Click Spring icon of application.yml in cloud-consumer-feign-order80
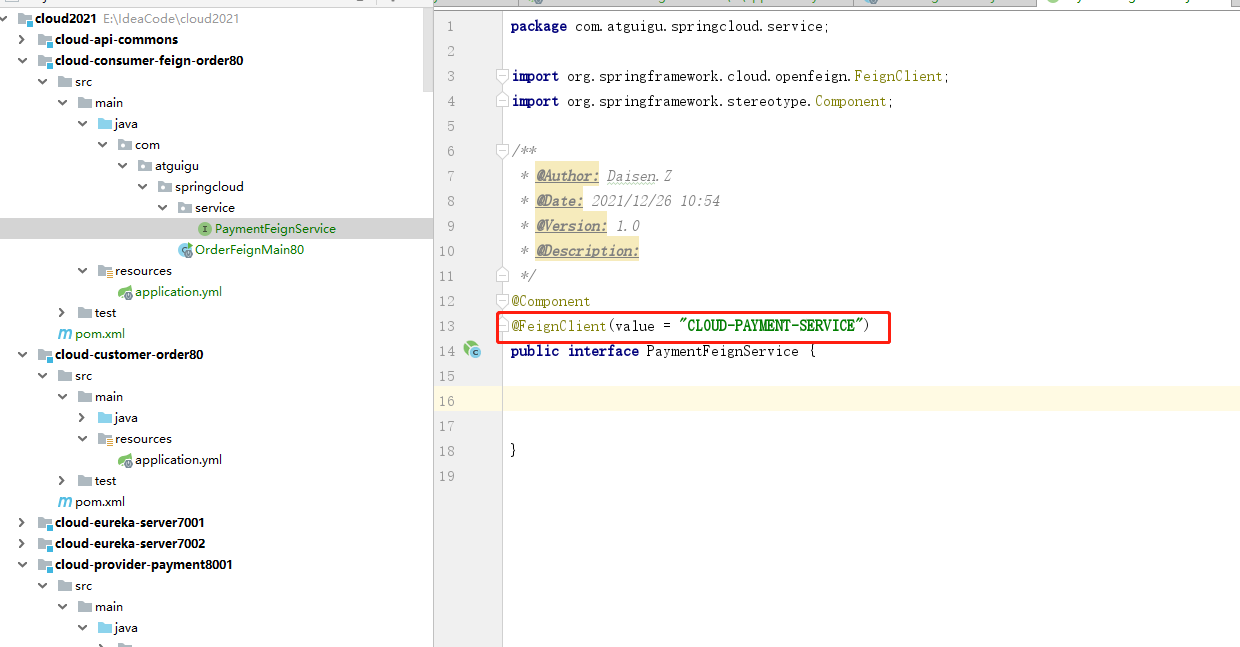 (x=125, y=292)
